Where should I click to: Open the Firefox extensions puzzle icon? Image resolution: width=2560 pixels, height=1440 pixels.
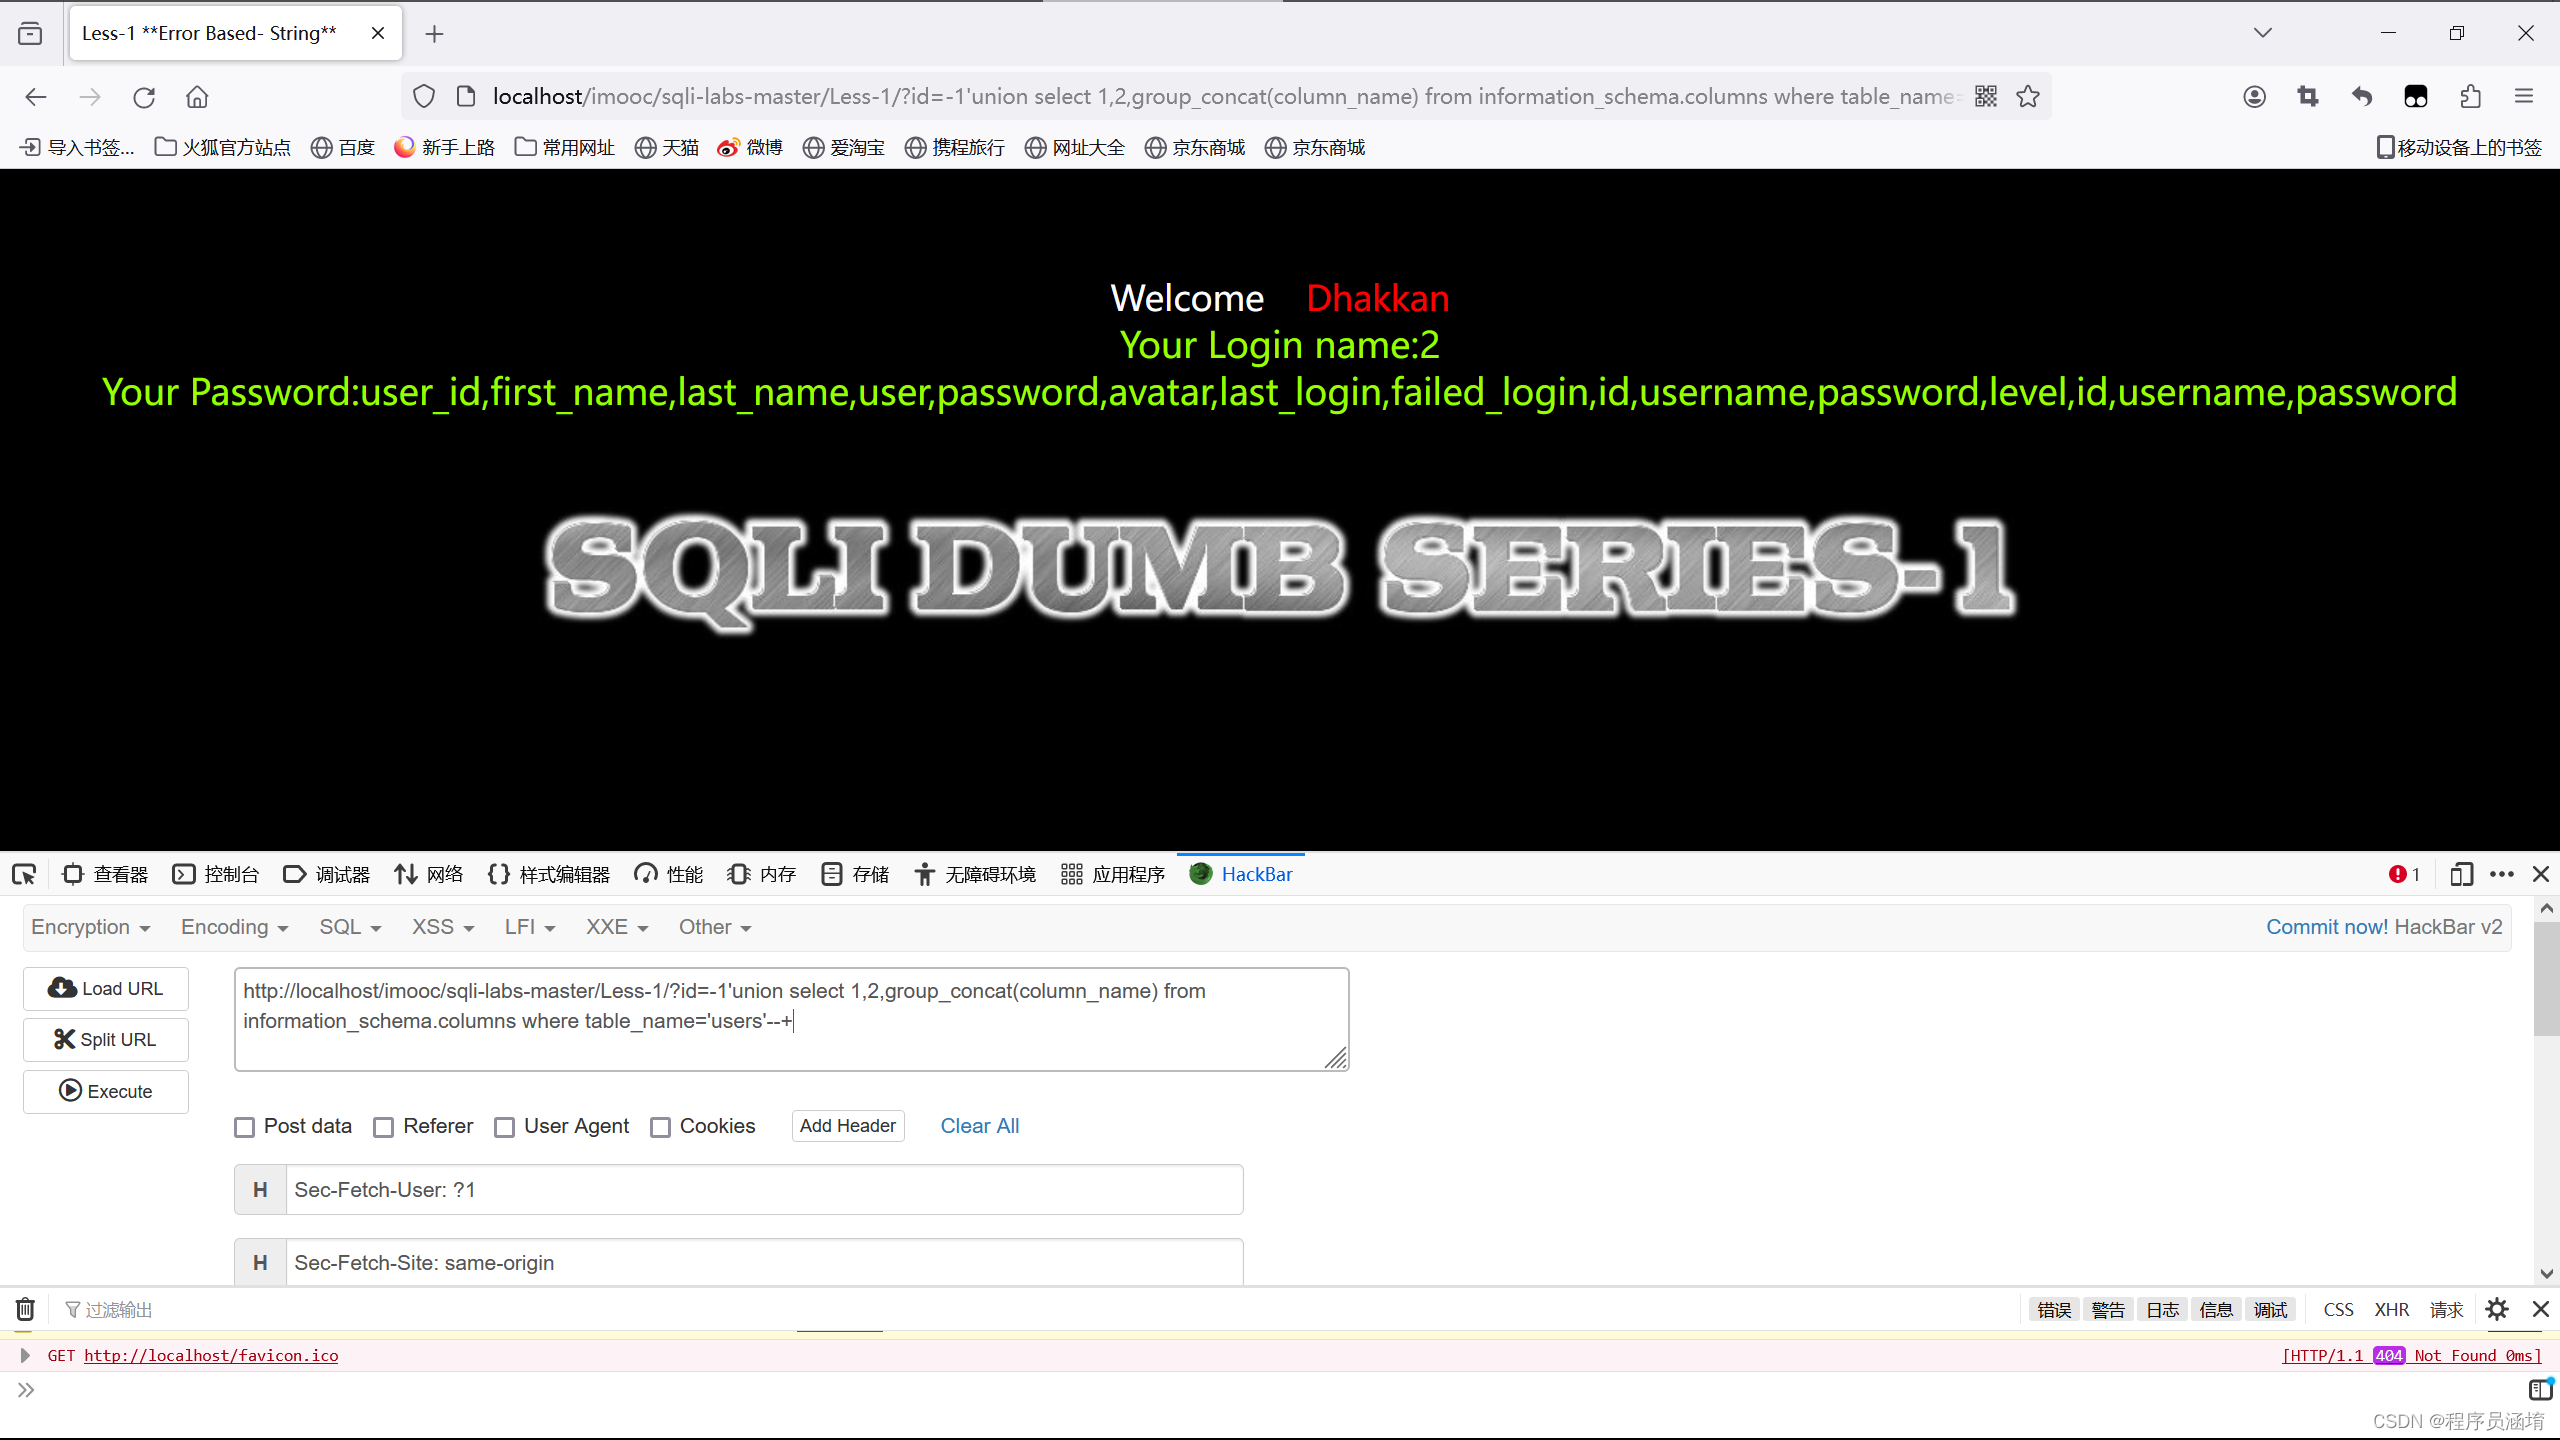2470,97
